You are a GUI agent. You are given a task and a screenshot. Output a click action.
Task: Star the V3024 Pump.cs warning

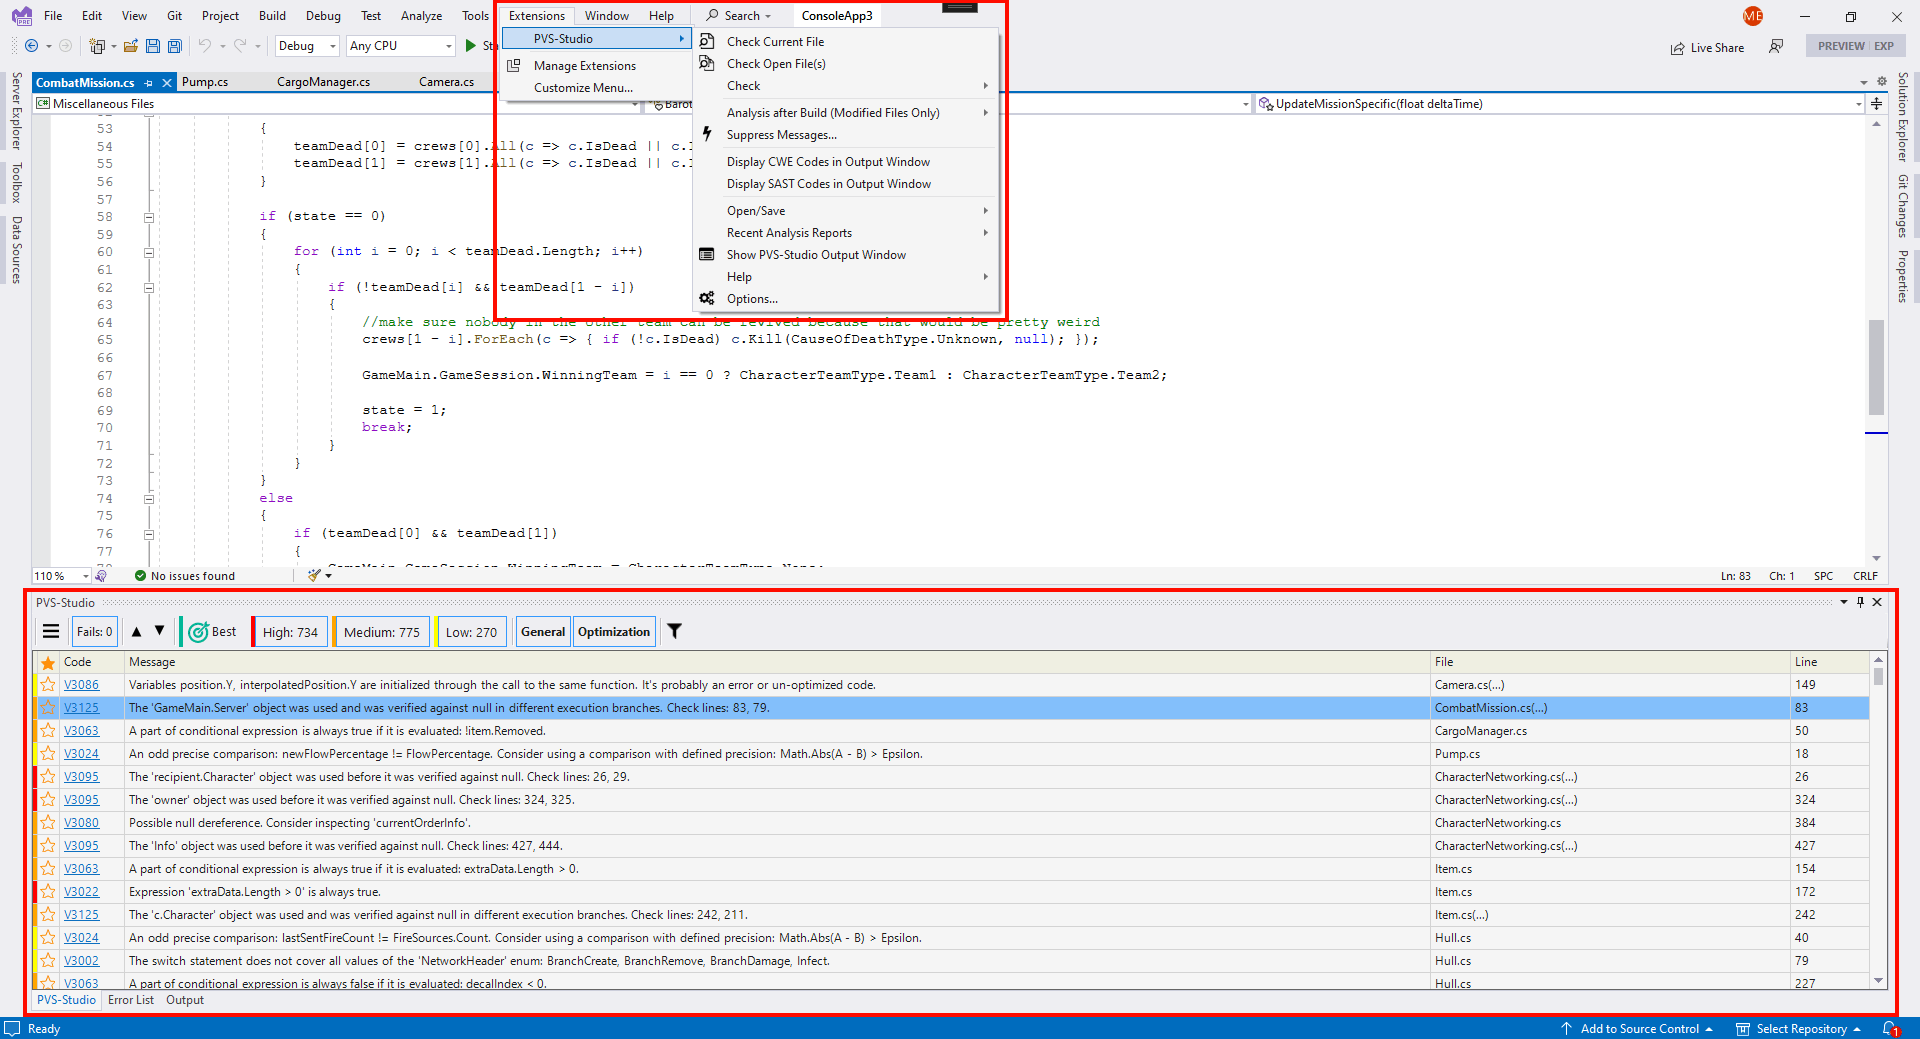(x=48, y=754)
